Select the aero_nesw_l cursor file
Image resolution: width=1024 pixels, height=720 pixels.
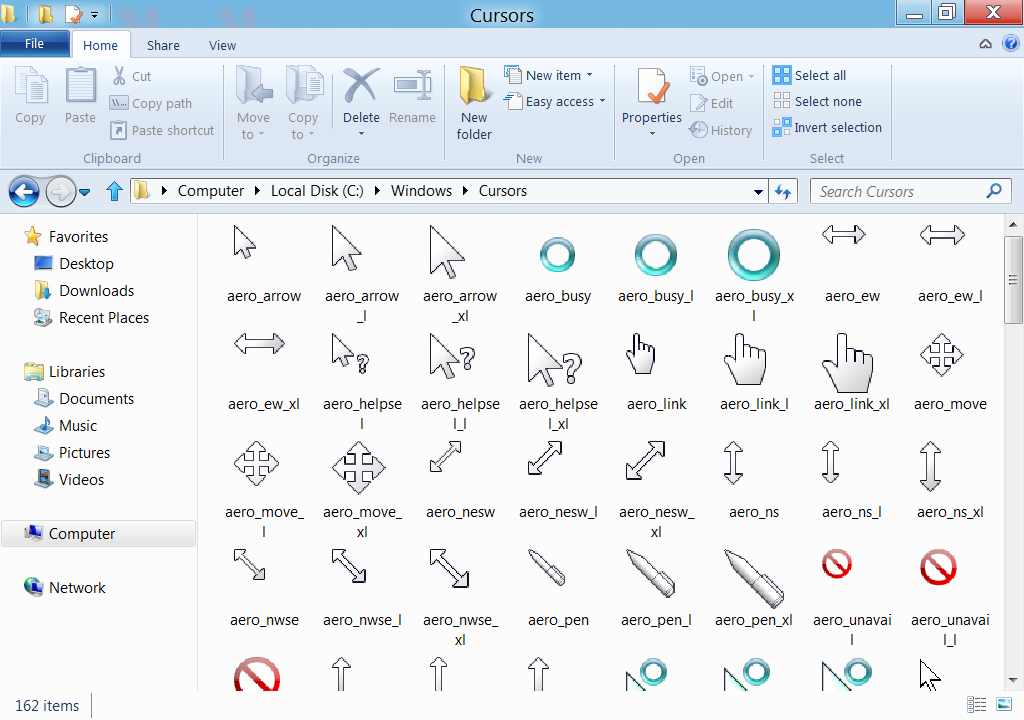[558, 480]
